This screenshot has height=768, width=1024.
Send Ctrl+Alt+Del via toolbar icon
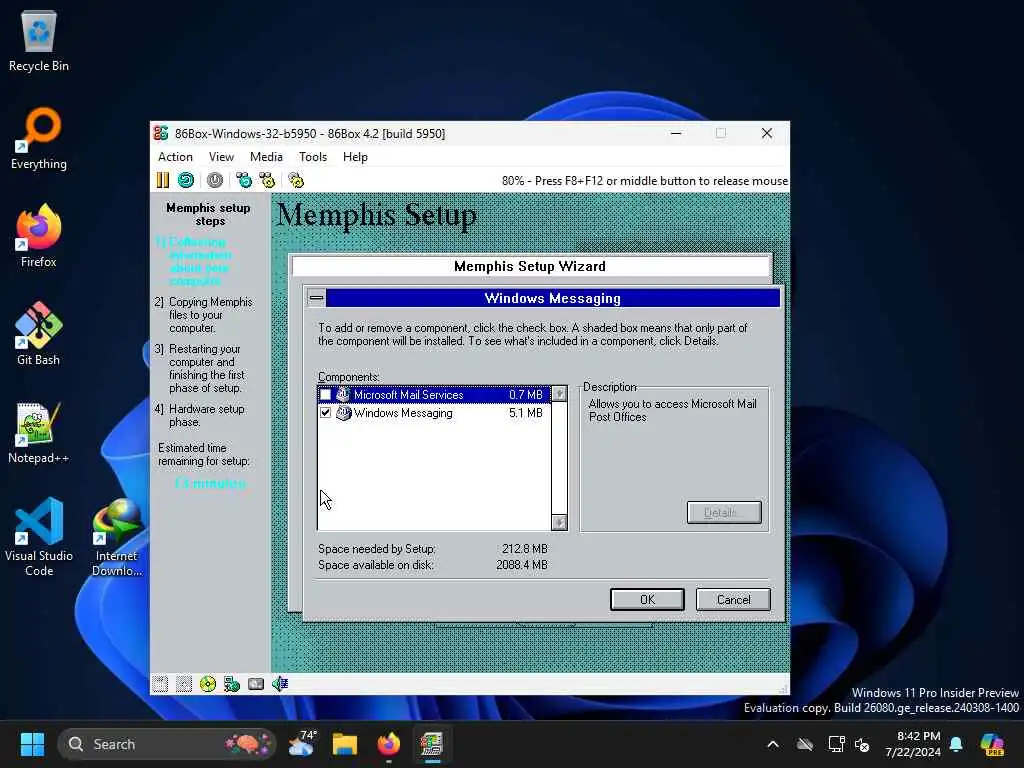click(244, 180)
